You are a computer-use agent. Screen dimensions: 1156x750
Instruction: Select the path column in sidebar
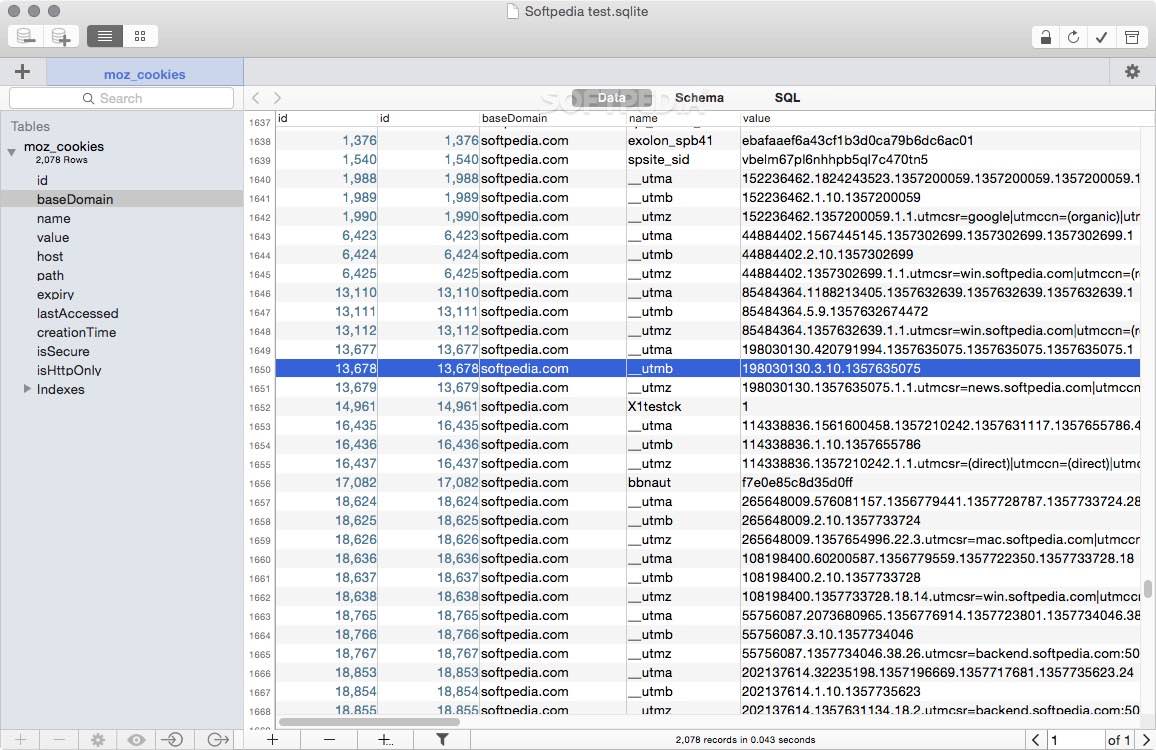[x=50, y=276]
